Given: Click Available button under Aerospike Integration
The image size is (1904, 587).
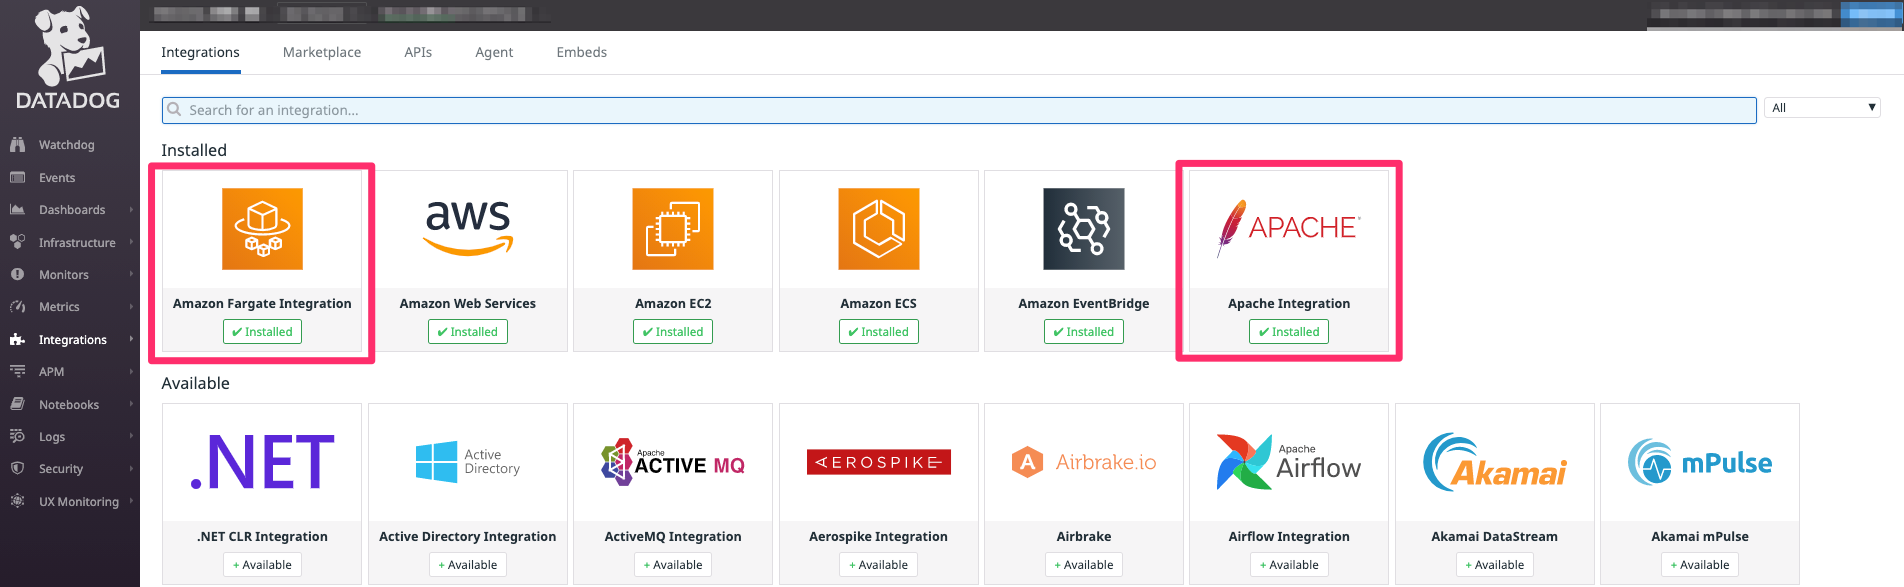Looking at the screenshot, I should pyautogui.click(x=879, y=565).
